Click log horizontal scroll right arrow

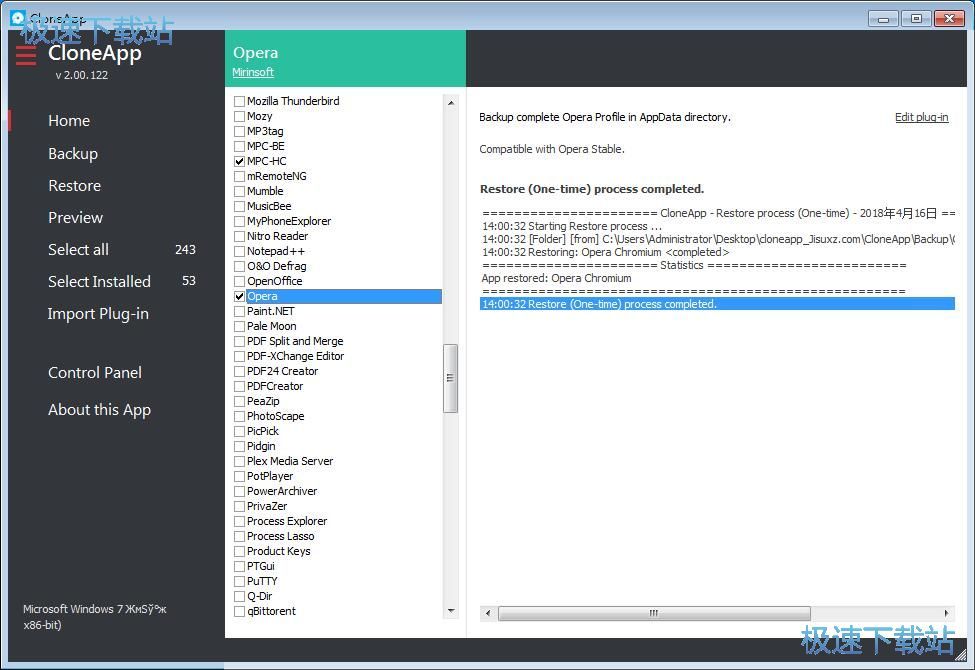946,613
